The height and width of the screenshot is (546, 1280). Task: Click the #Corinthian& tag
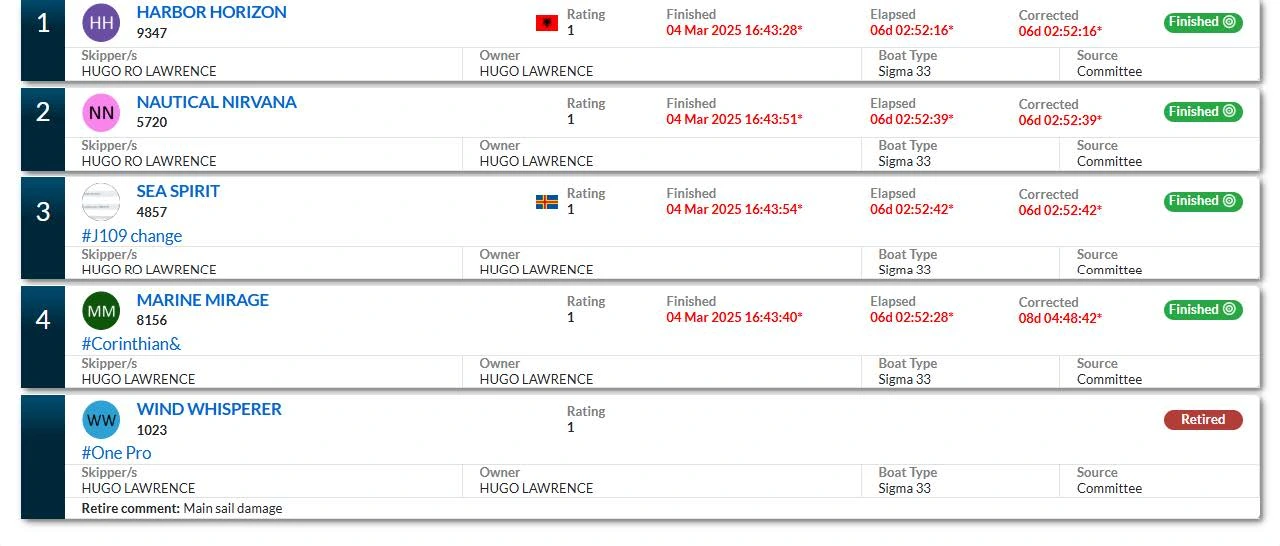(131, 344)
